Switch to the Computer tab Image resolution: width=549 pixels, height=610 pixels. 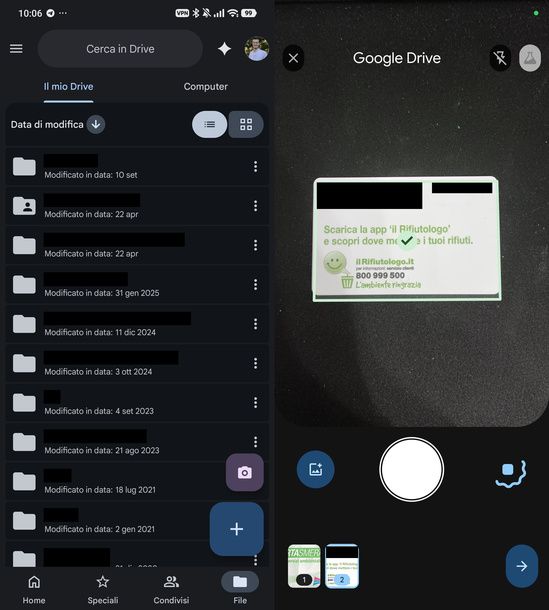point(205,86)
